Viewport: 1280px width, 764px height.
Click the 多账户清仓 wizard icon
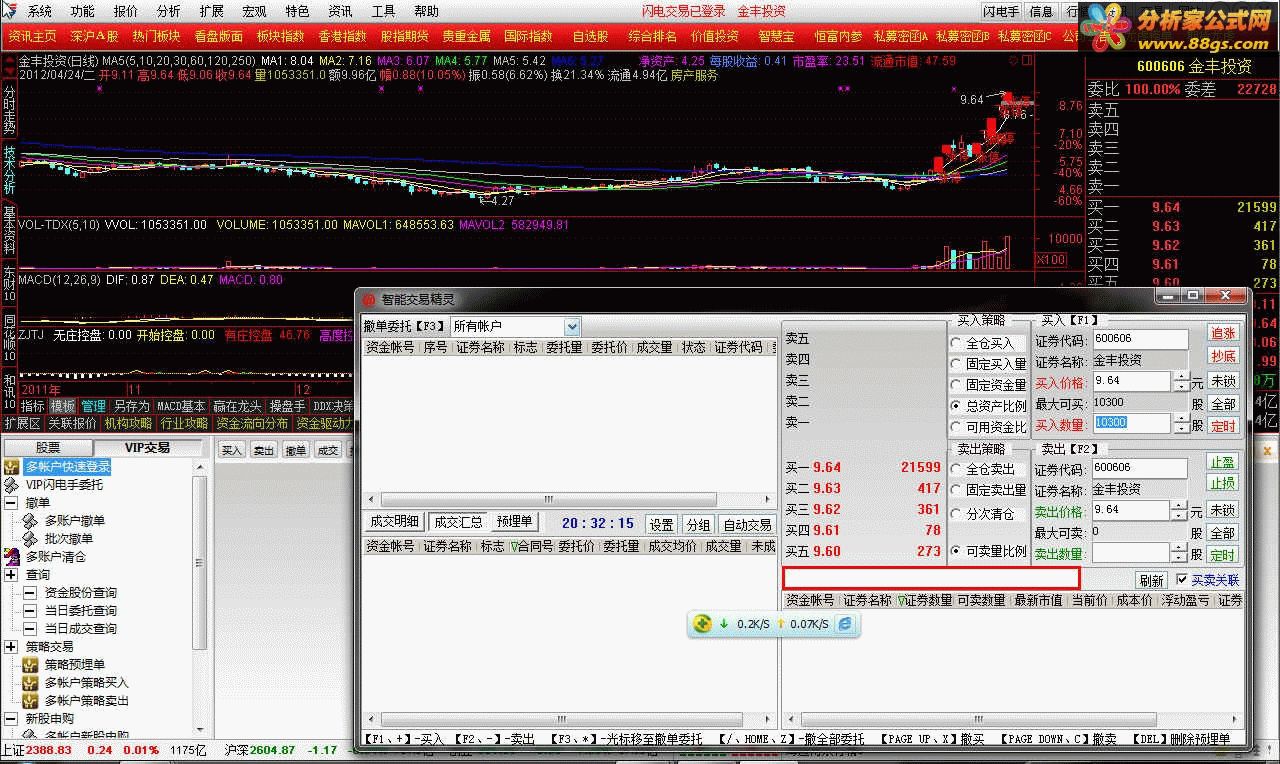(12, 557)
